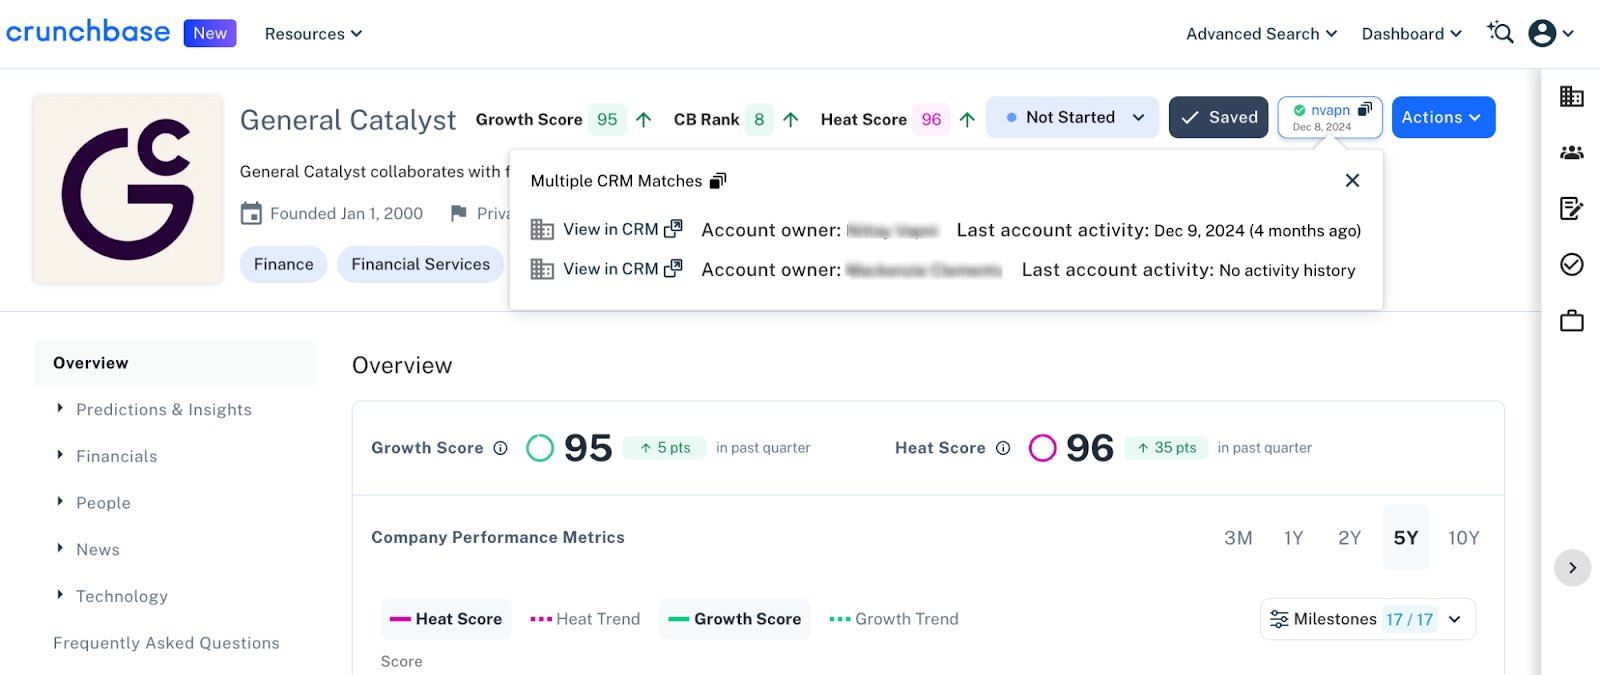Click the crunchbase logo

[88, 32]
